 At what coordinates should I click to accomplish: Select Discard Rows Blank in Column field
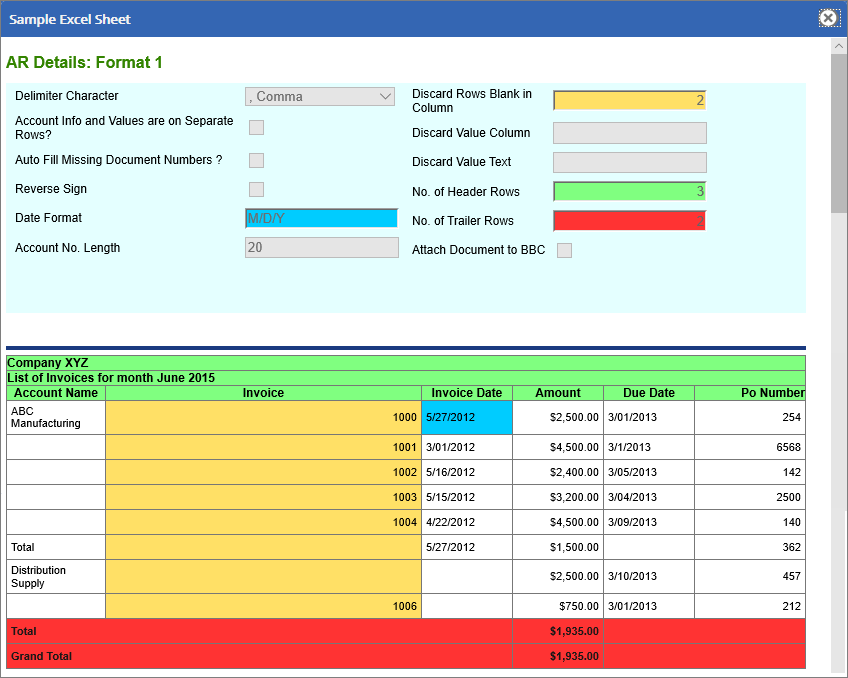tap(629, 100)
